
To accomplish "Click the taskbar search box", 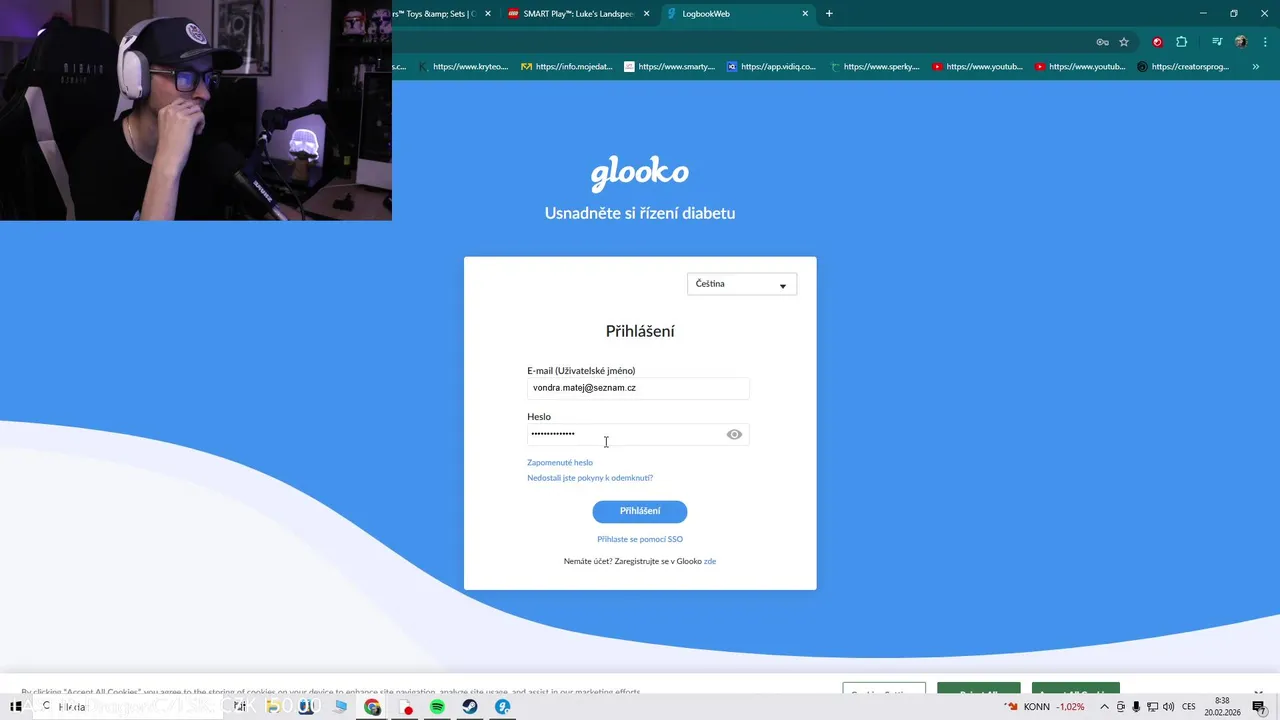I will tap(128, 707).
